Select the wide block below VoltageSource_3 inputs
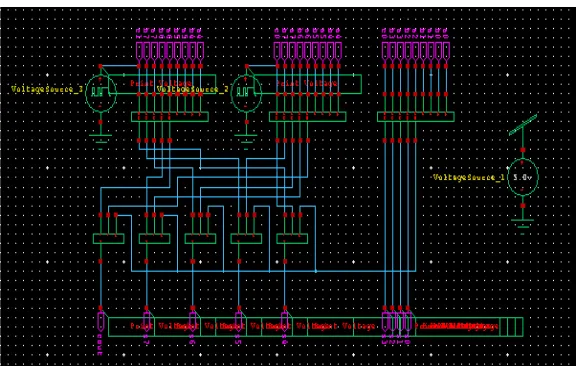The image size is (582, 366). [170, 117]
